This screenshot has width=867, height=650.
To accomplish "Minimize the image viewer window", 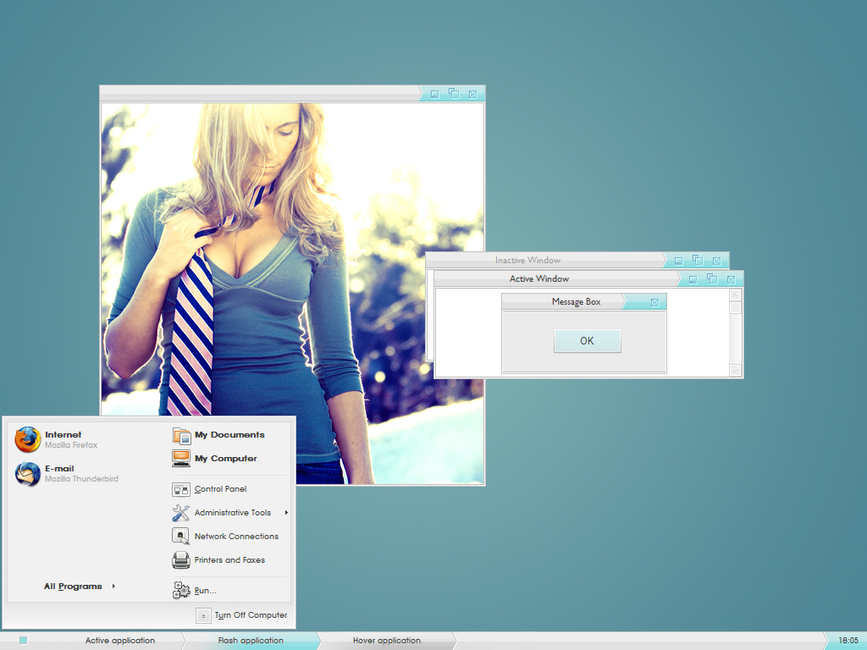I will pyautogui.click(x=435, y=94).
